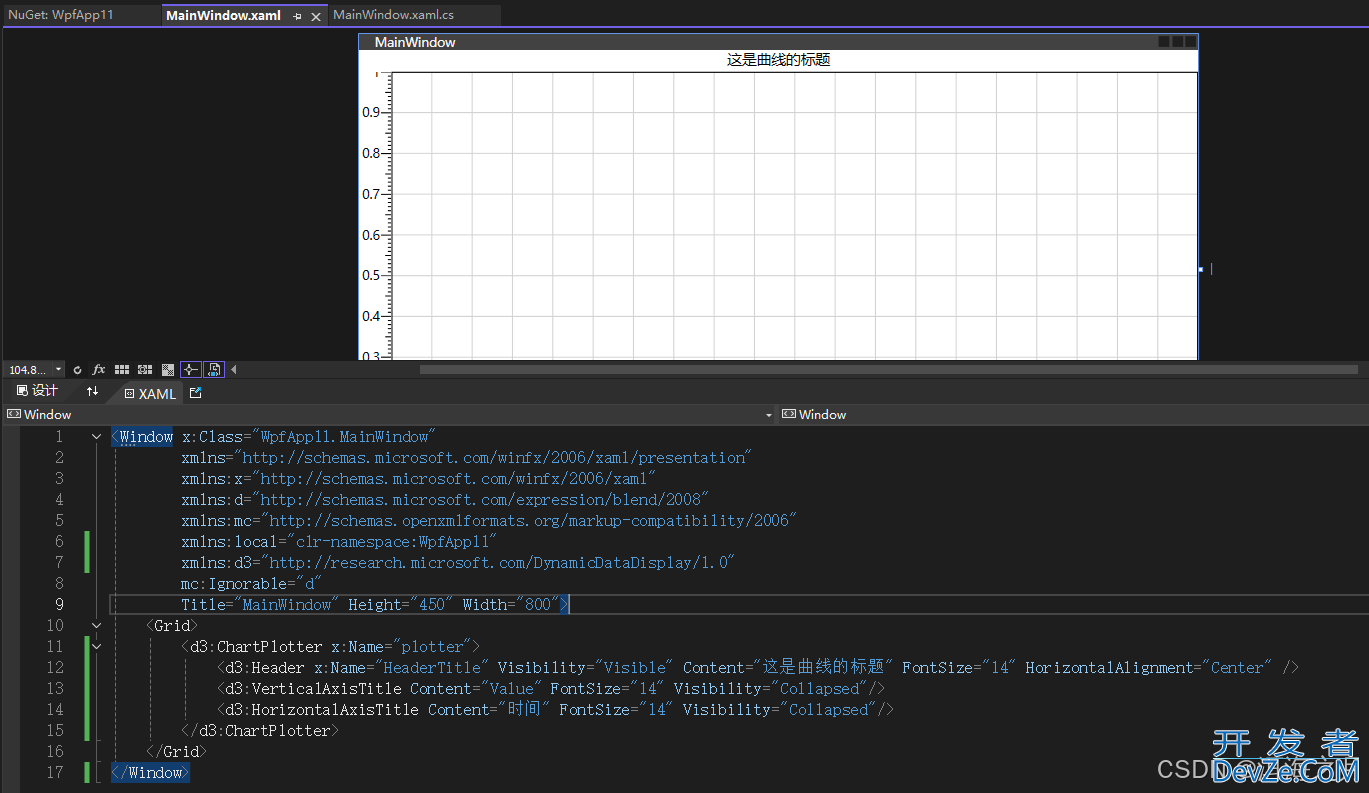1369x793 pixels.
Task: Click the mc:Ignorable attribute on line 8
Action: click(251, 584)
